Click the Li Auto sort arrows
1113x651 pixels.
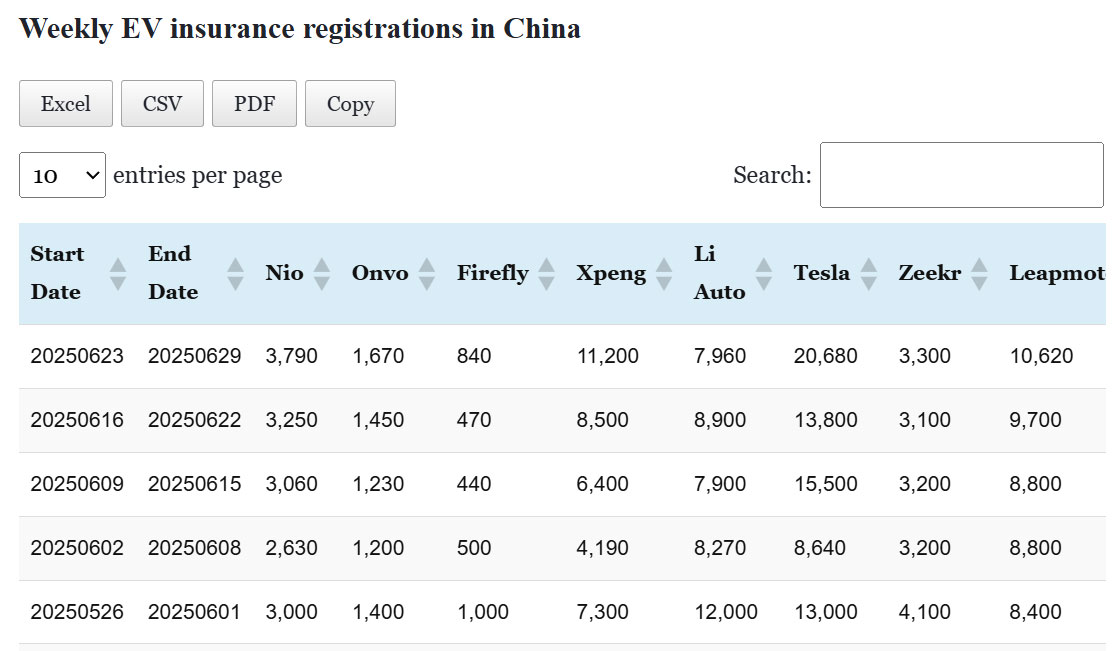(764, 274)
